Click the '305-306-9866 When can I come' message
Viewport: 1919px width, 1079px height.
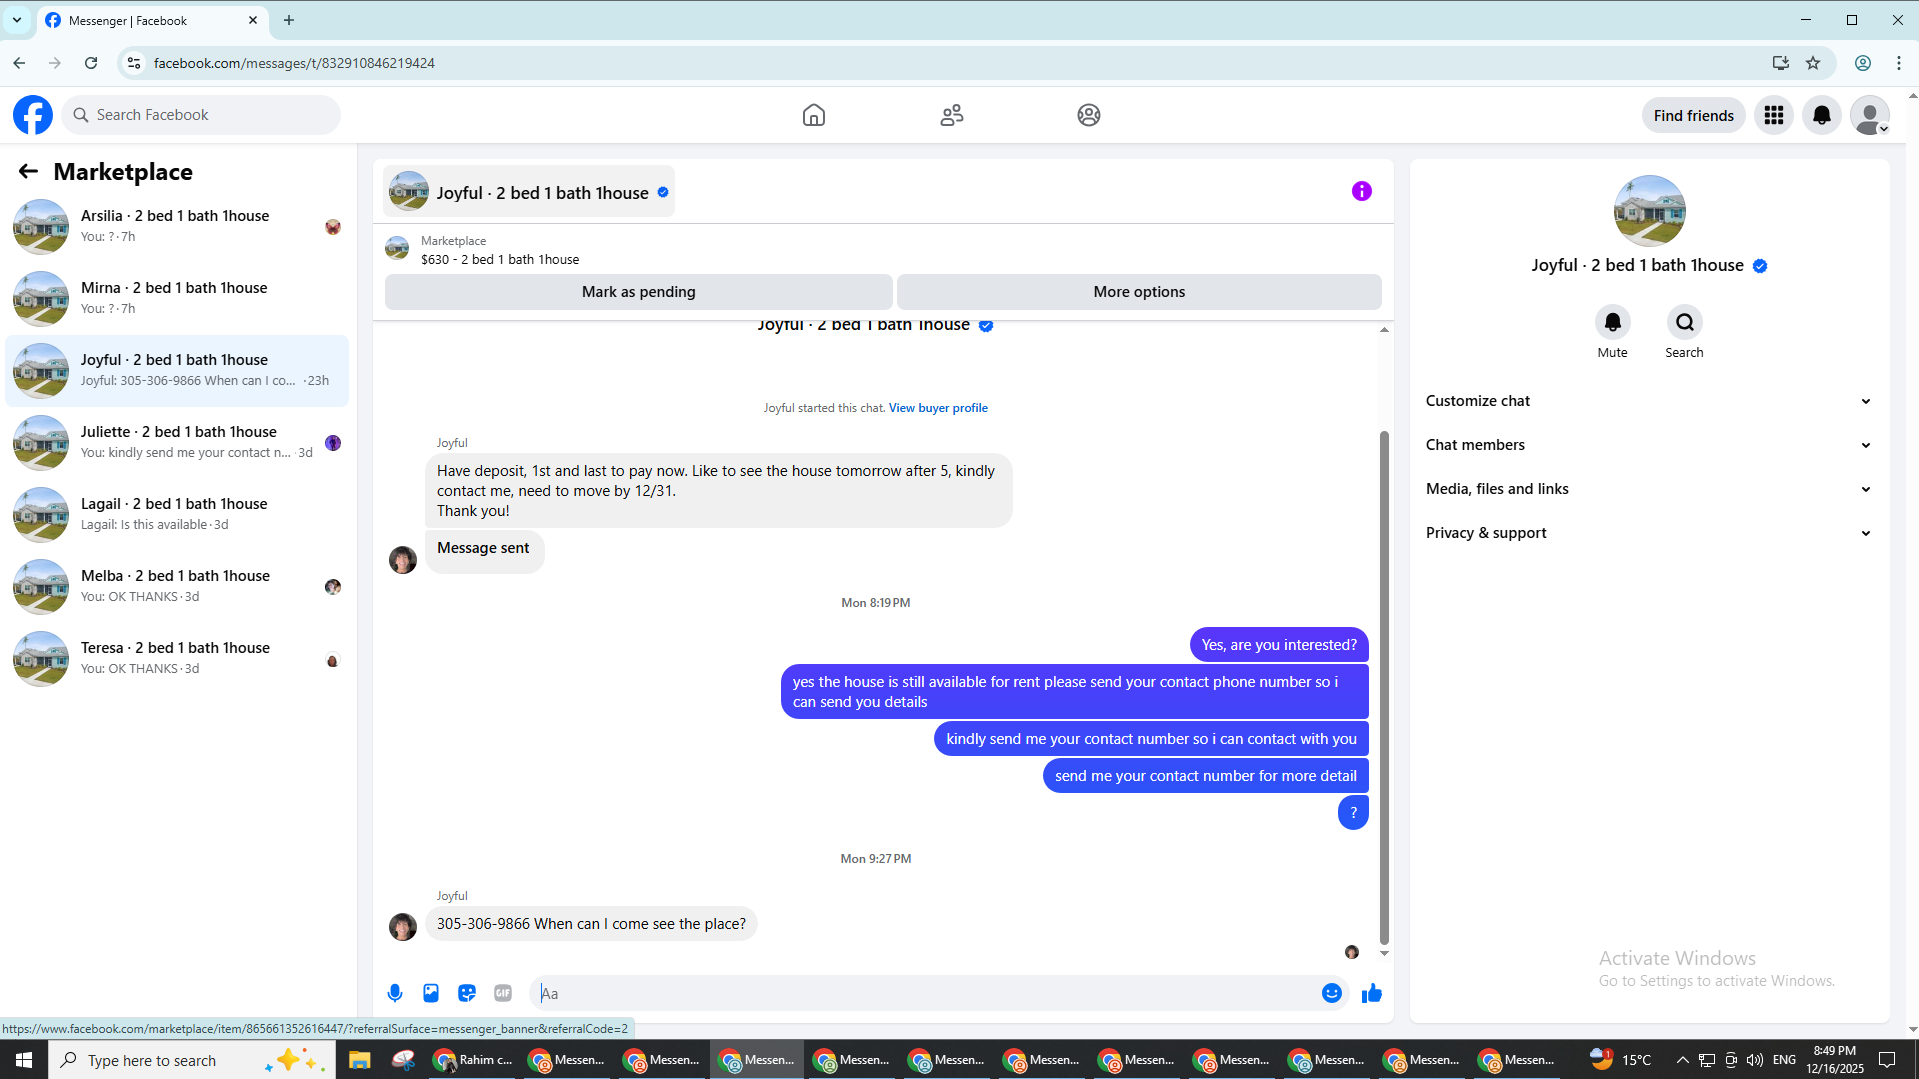click(x=591, y=924)
